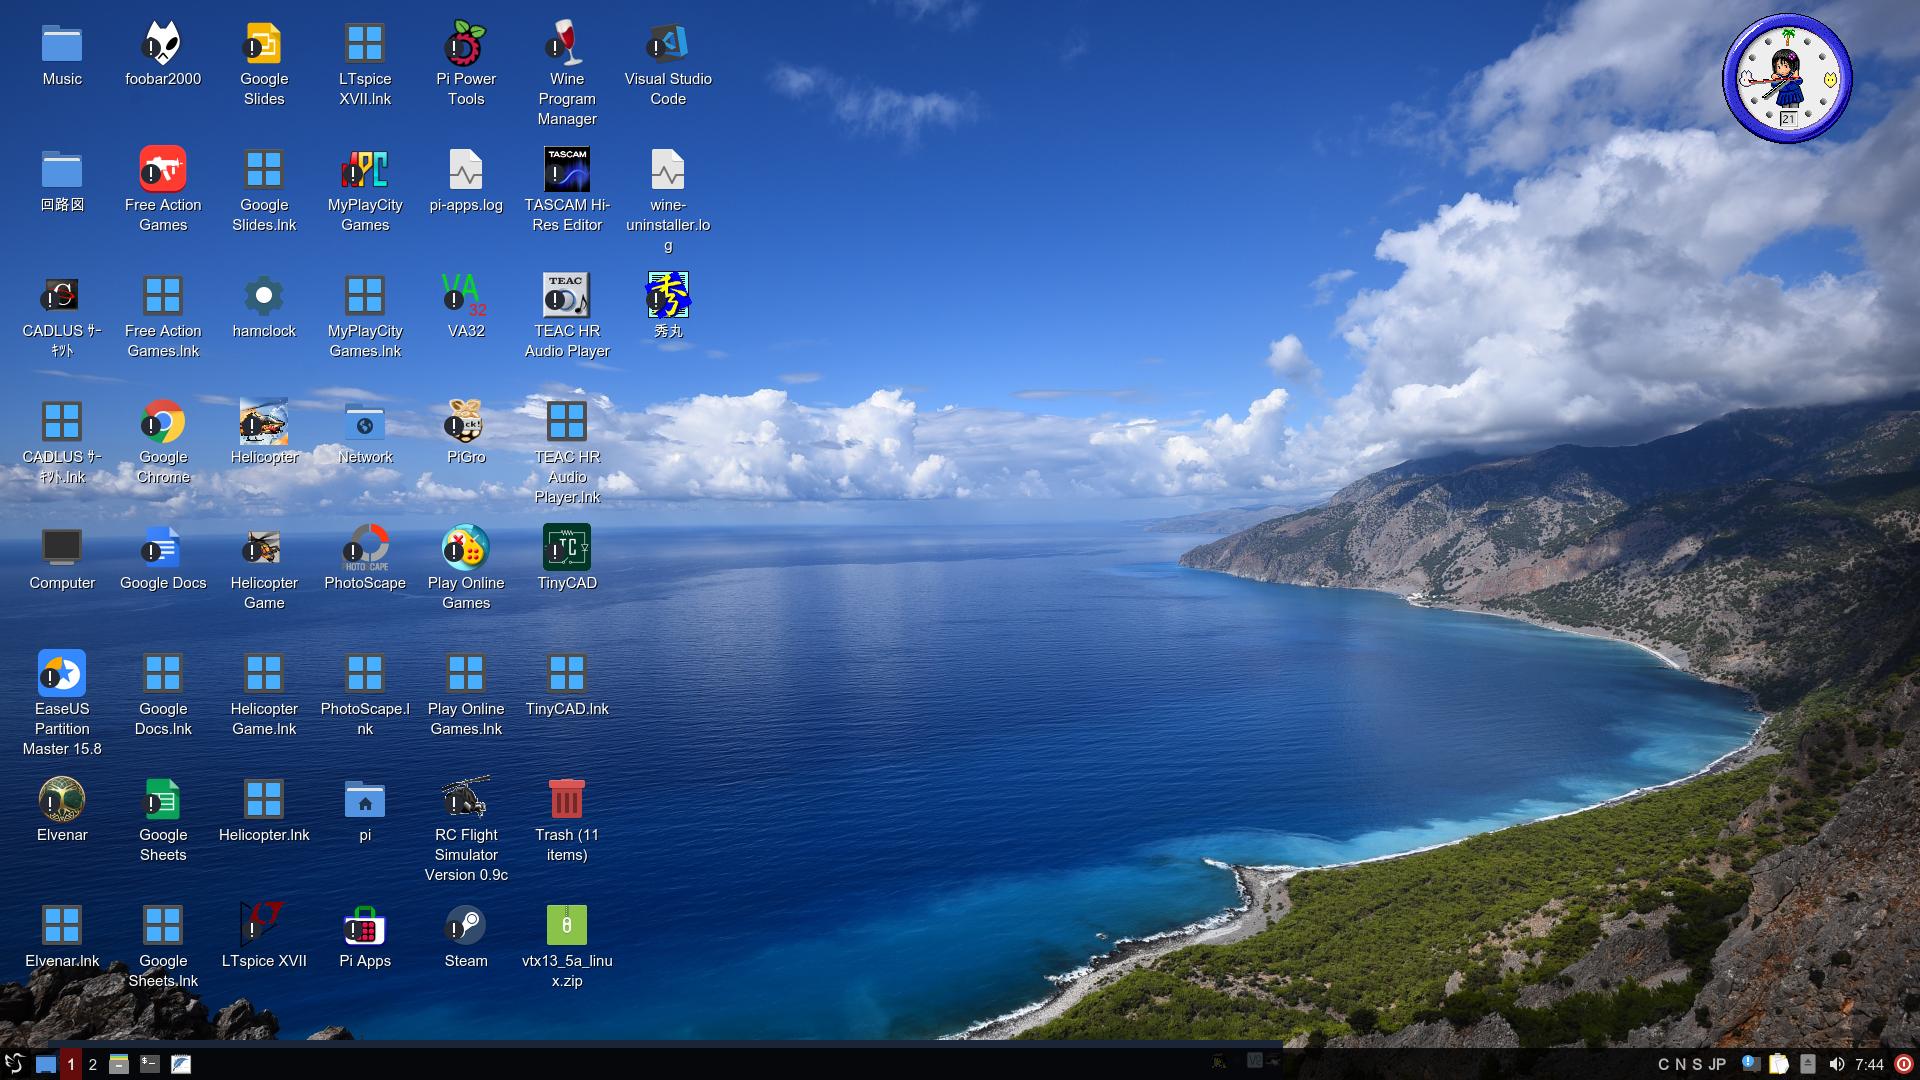Open Pi Apps store
The height and width of the screenshot is (1080, 1920).
365,925
